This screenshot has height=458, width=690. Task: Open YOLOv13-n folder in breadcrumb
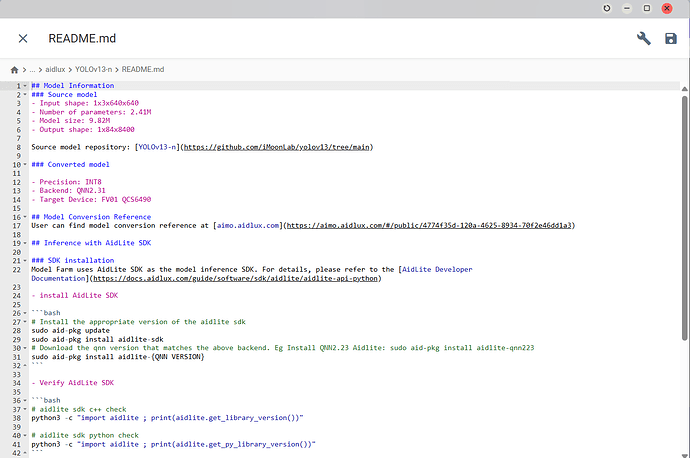click(93, 70)
